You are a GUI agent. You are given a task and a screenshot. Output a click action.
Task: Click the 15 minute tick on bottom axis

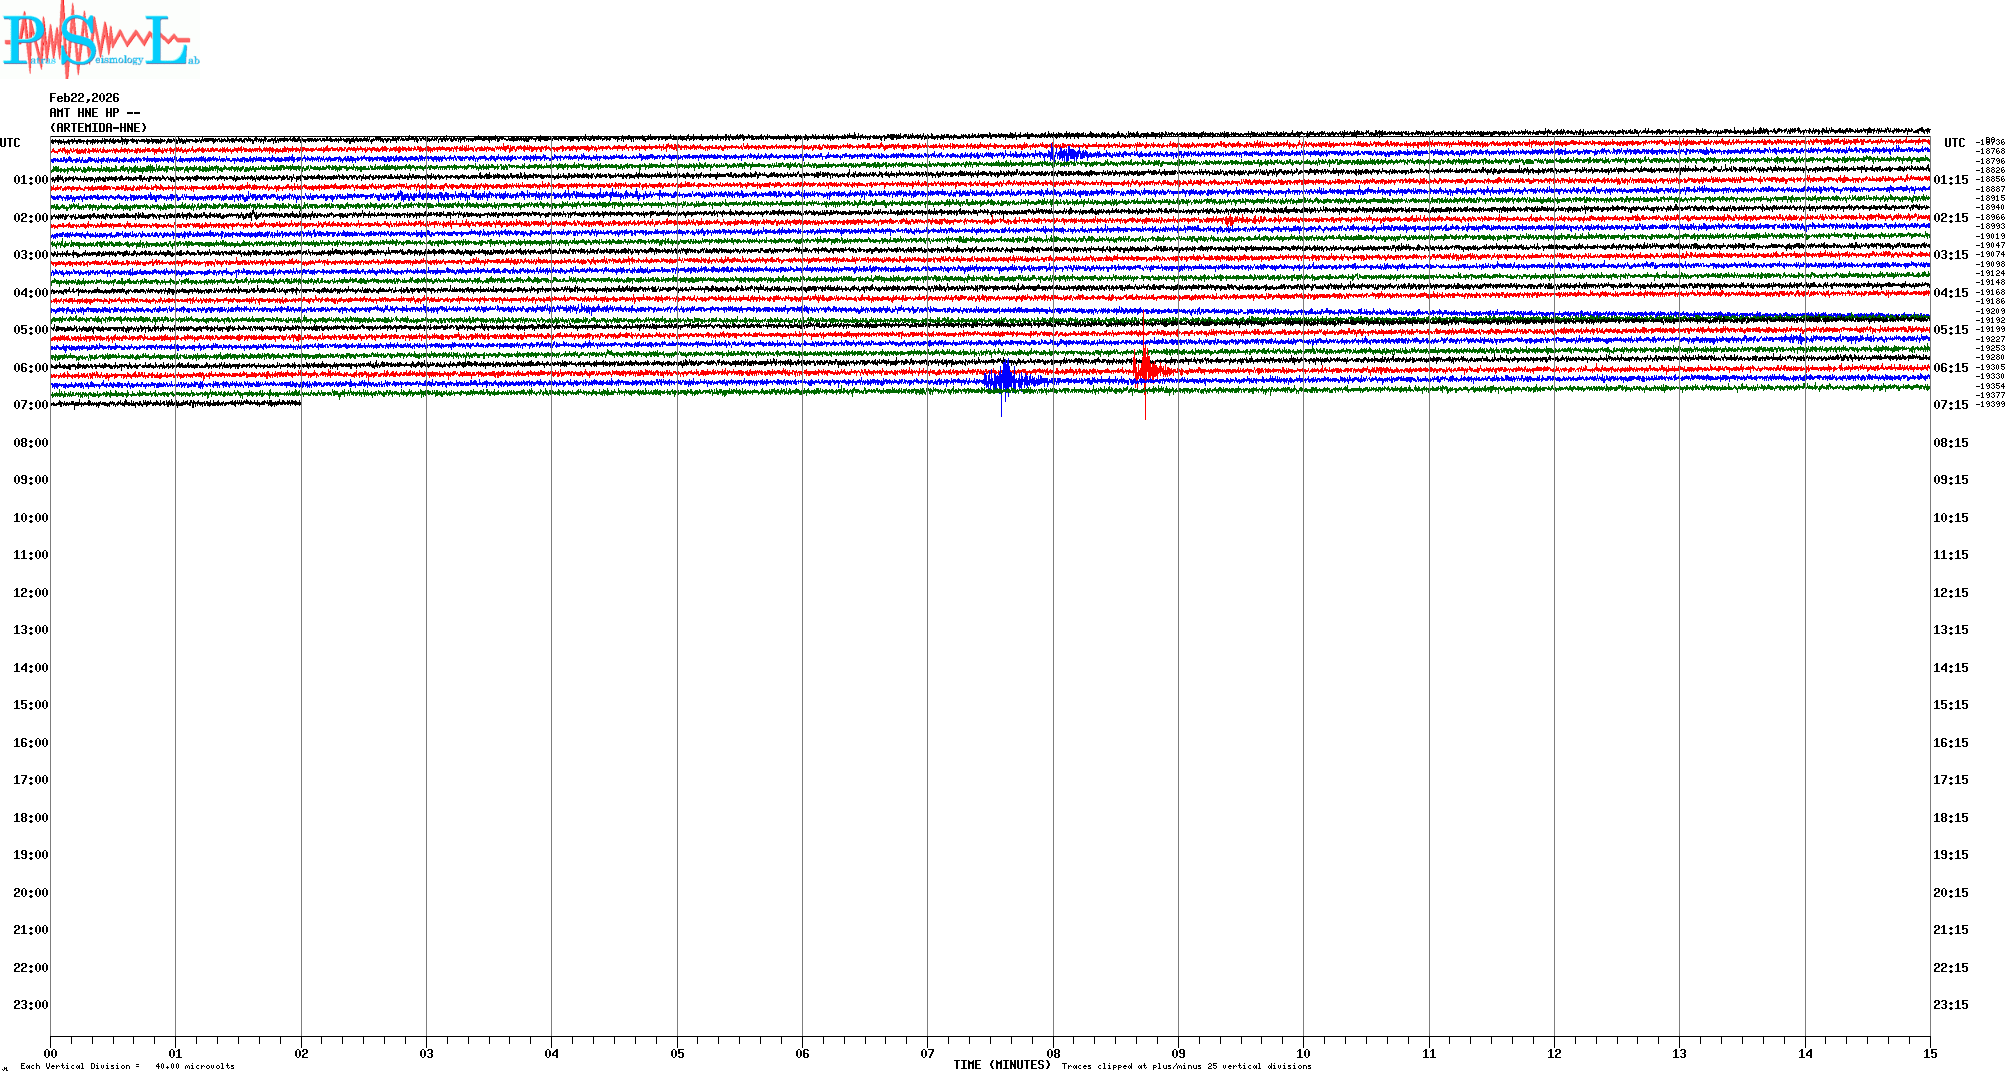[1929, 1053]
